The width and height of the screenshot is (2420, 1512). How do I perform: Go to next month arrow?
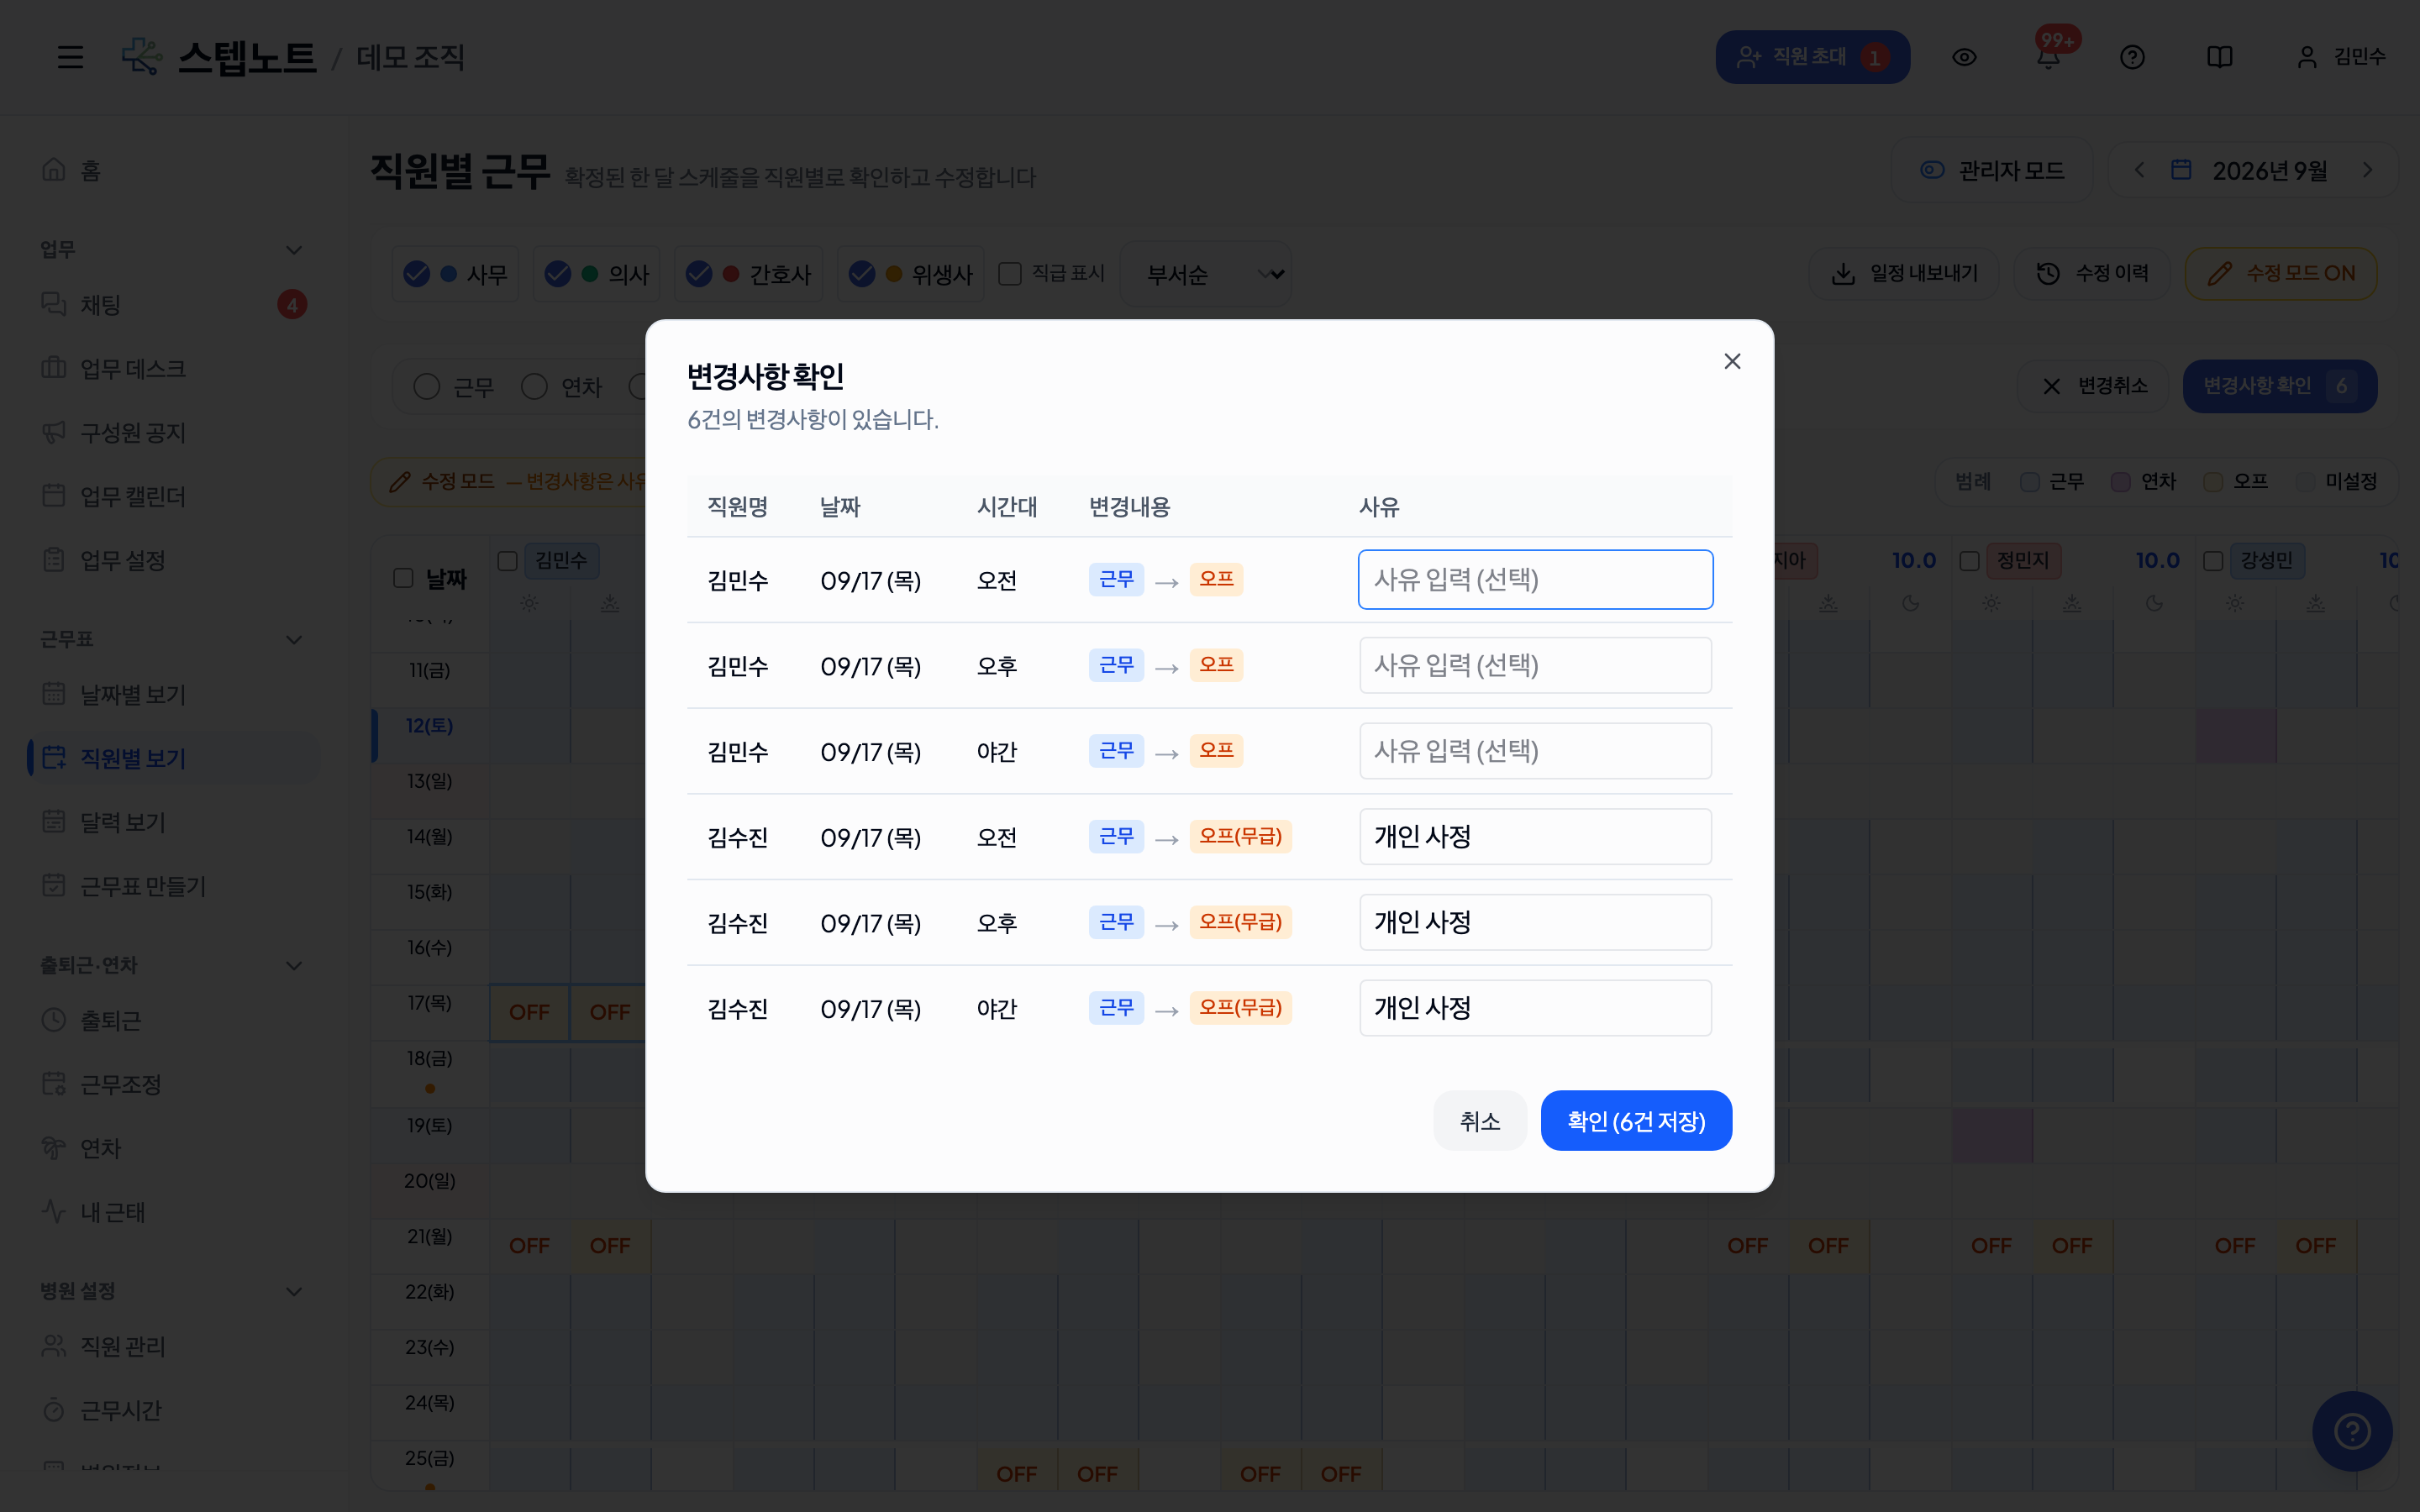click(2367, 170)
